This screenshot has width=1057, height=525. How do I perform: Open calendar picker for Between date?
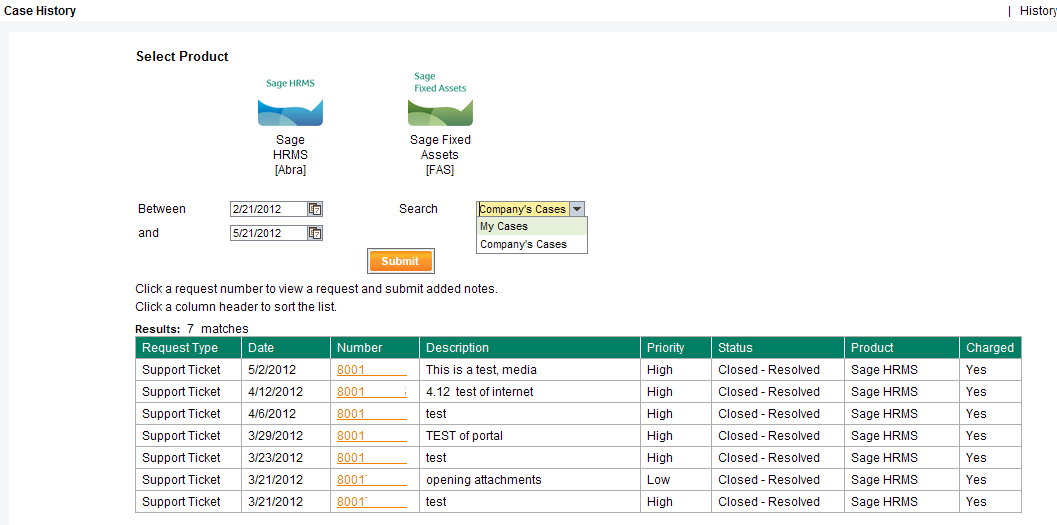315,209
